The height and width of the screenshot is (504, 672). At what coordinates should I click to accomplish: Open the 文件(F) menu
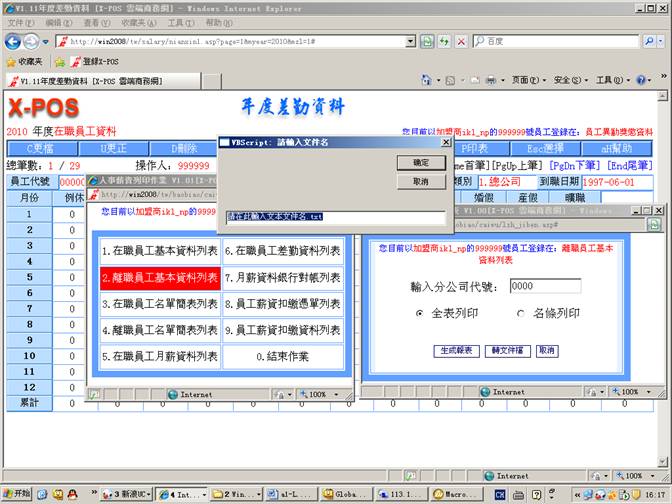pyautogui.click(x=20, y=22)
